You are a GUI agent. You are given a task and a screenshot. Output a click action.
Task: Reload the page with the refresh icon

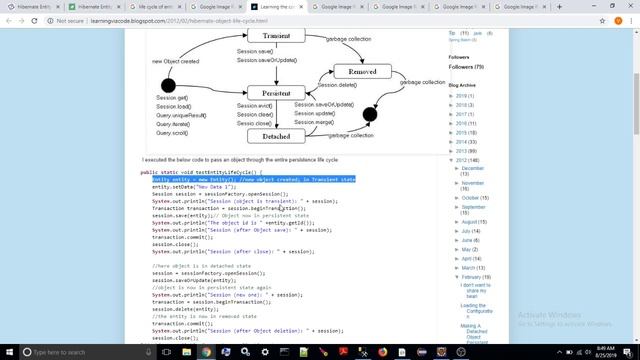click(x=34, y=21)
